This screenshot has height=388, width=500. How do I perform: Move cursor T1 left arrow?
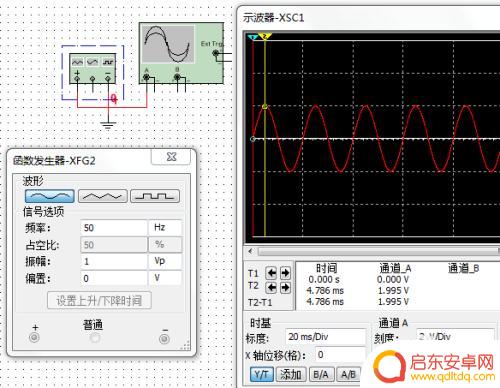coord(271,273)
